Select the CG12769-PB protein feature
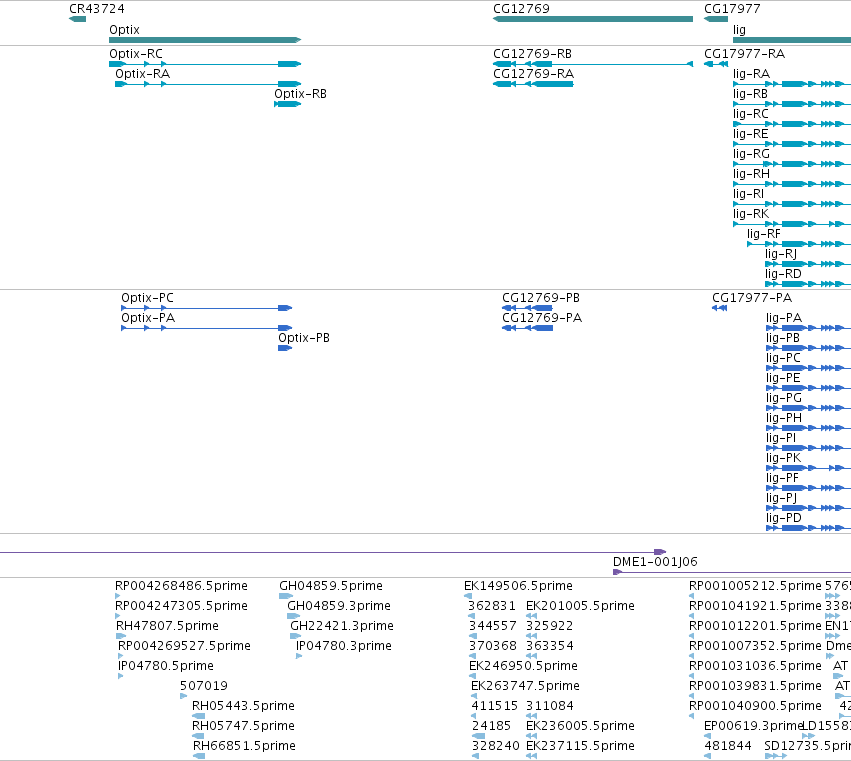This screenshot has height=761, width=851. click(x=528, y=308)
